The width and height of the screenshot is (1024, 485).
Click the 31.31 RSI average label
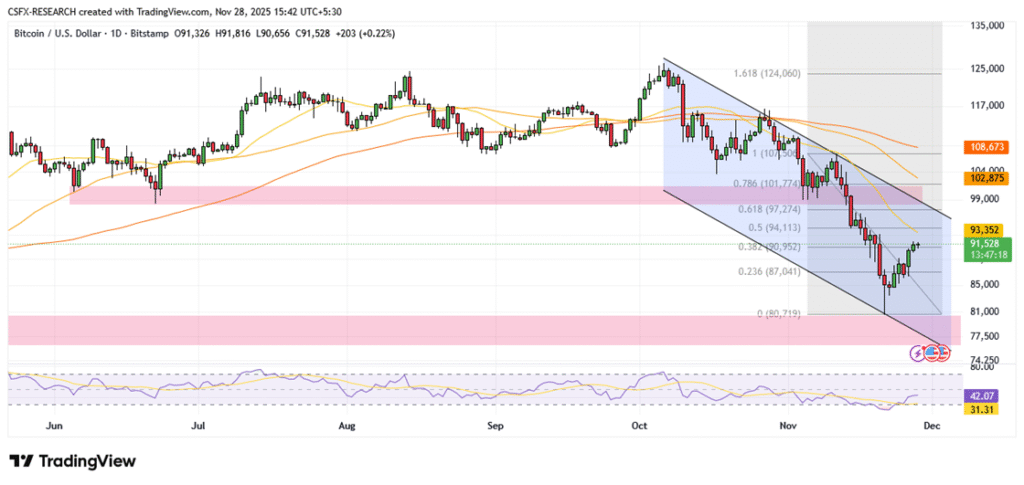[985, 410]
